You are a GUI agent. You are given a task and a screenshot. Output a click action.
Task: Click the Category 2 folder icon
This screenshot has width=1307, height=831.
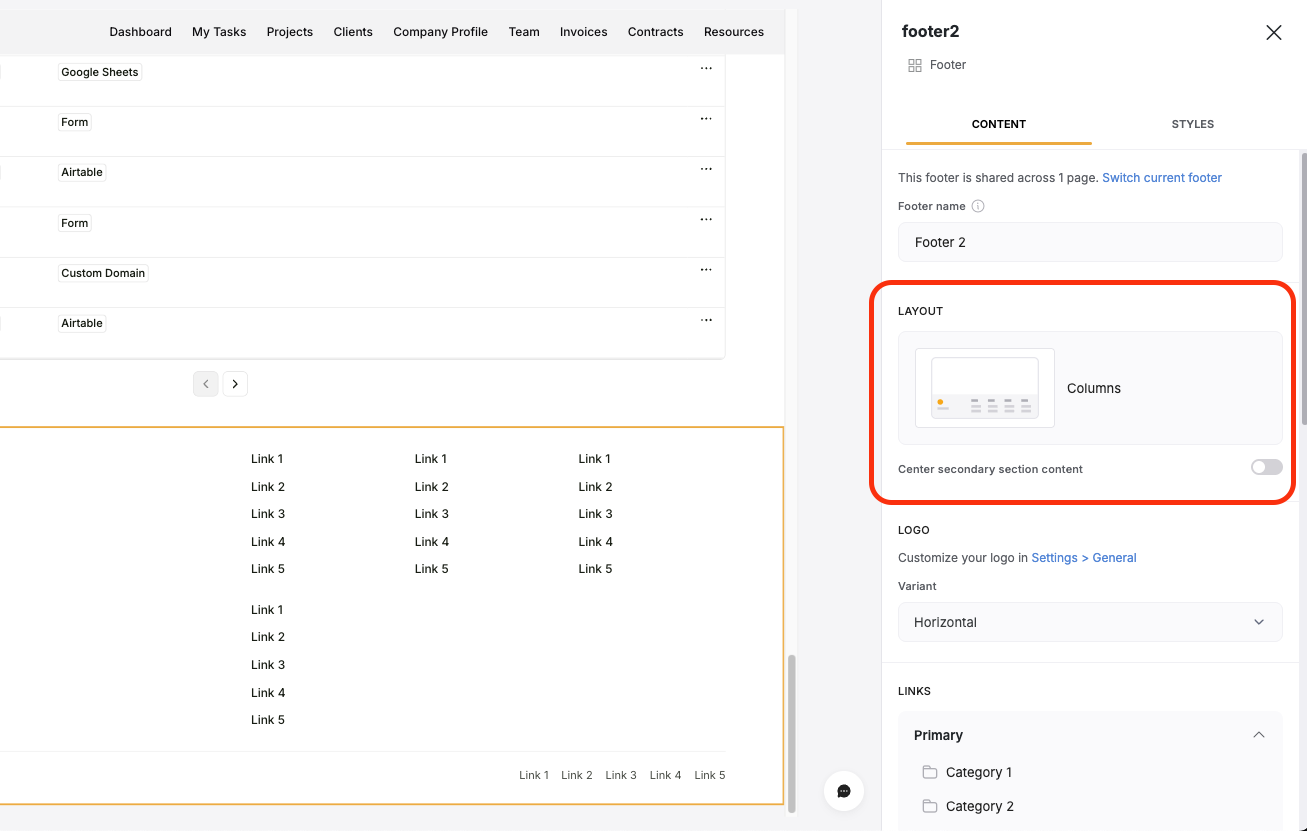pyautogui.click(x=930, y=806)
